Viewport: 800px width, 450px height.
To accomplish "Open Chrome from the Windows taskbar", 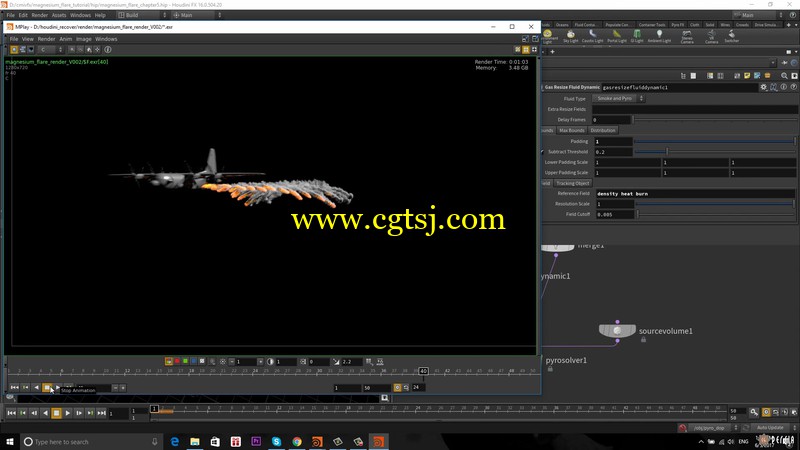I will pos(297,441).
